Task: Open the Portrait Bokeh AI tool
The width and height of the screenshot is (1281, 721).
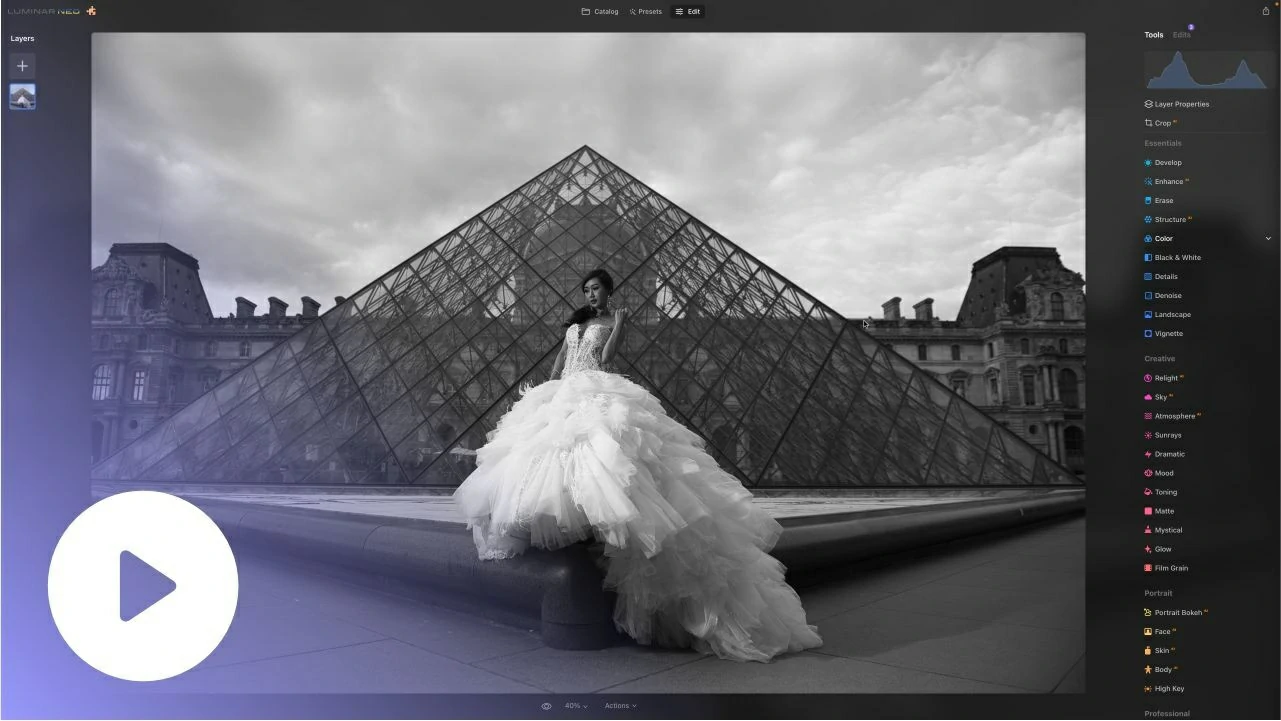Action: pos(1178,612)
